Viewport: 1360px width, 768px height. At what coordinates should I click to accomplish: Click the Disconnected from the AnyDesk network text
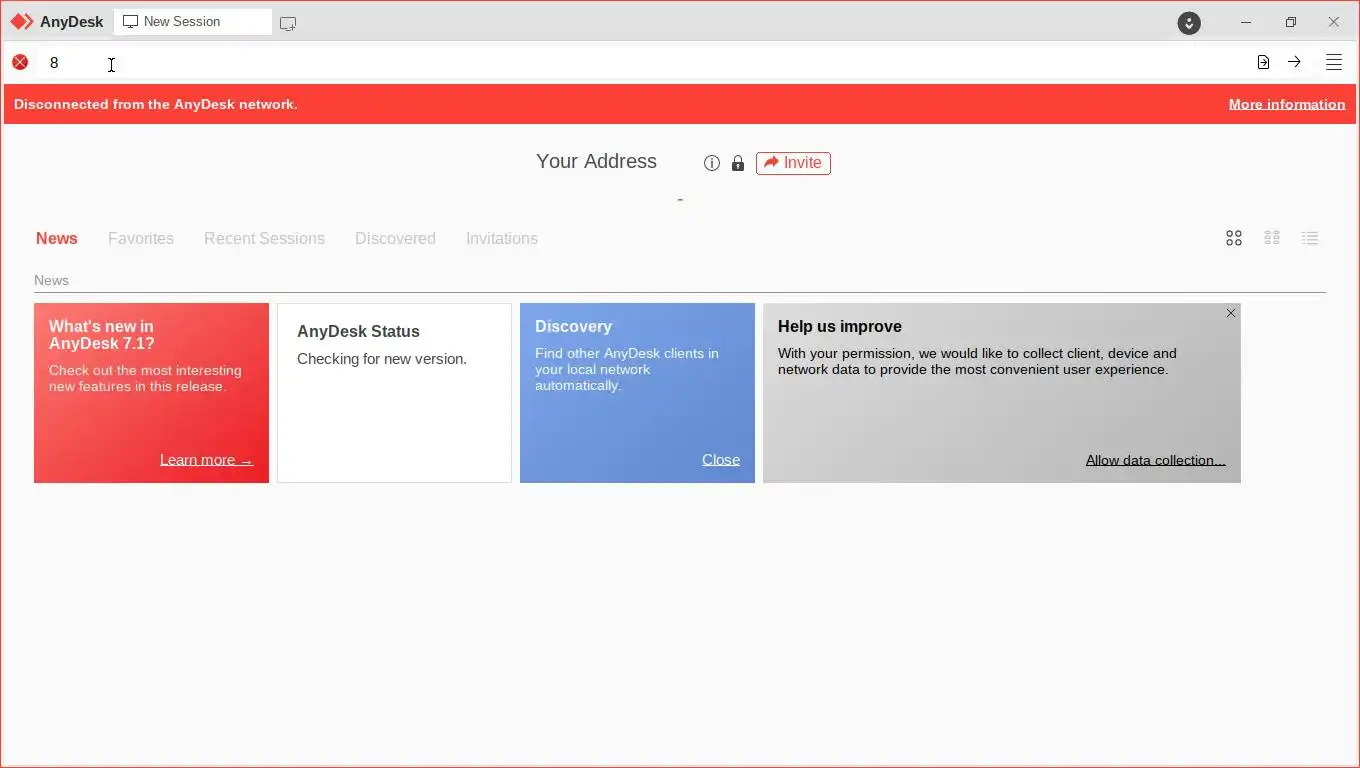coord(156,104)
